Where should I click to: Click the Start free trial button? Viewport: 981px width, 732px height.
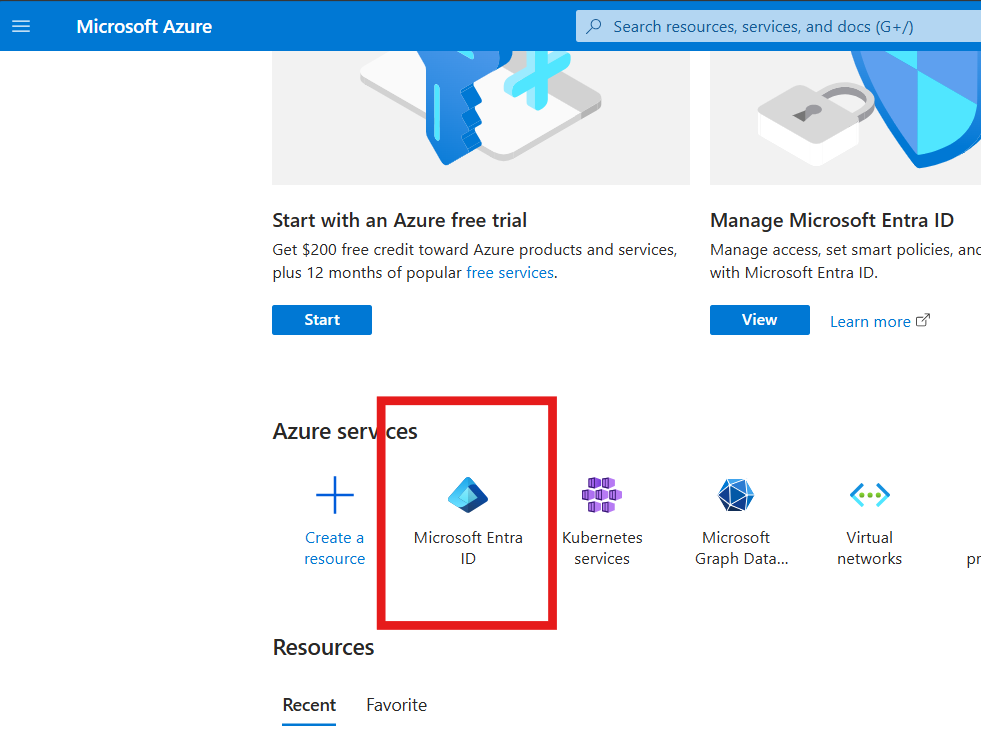[322, 320]
